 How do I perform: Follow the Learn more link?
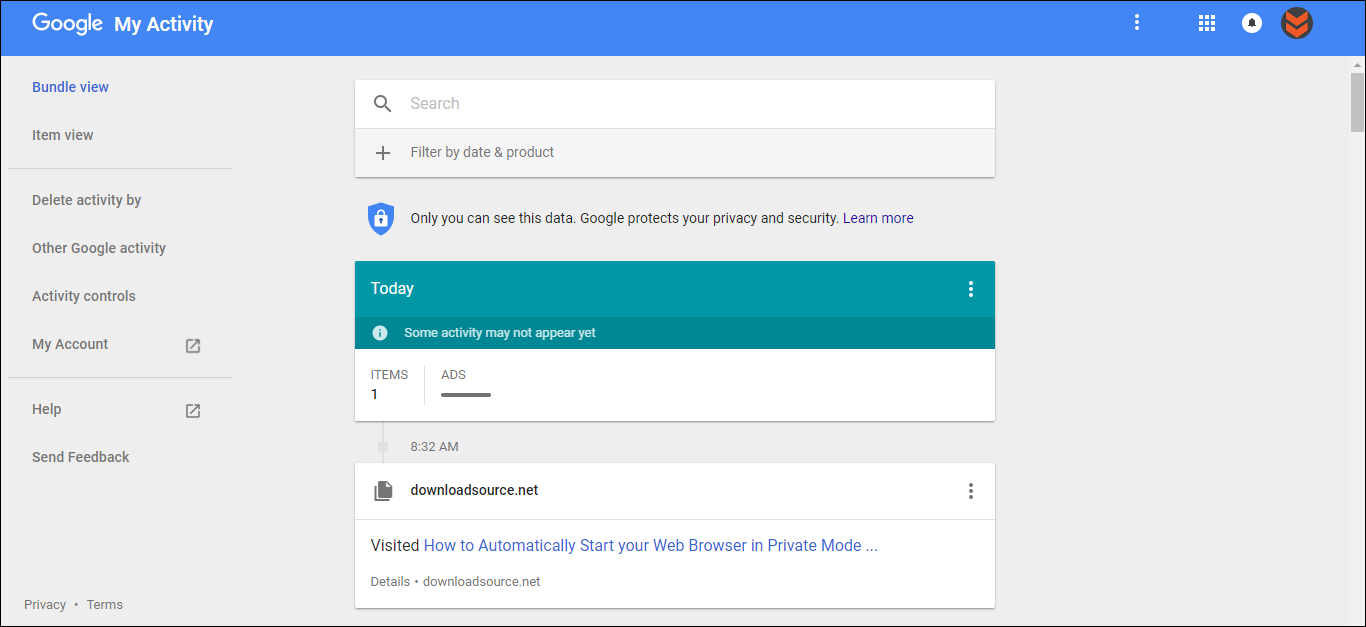[x=878, y=218]
